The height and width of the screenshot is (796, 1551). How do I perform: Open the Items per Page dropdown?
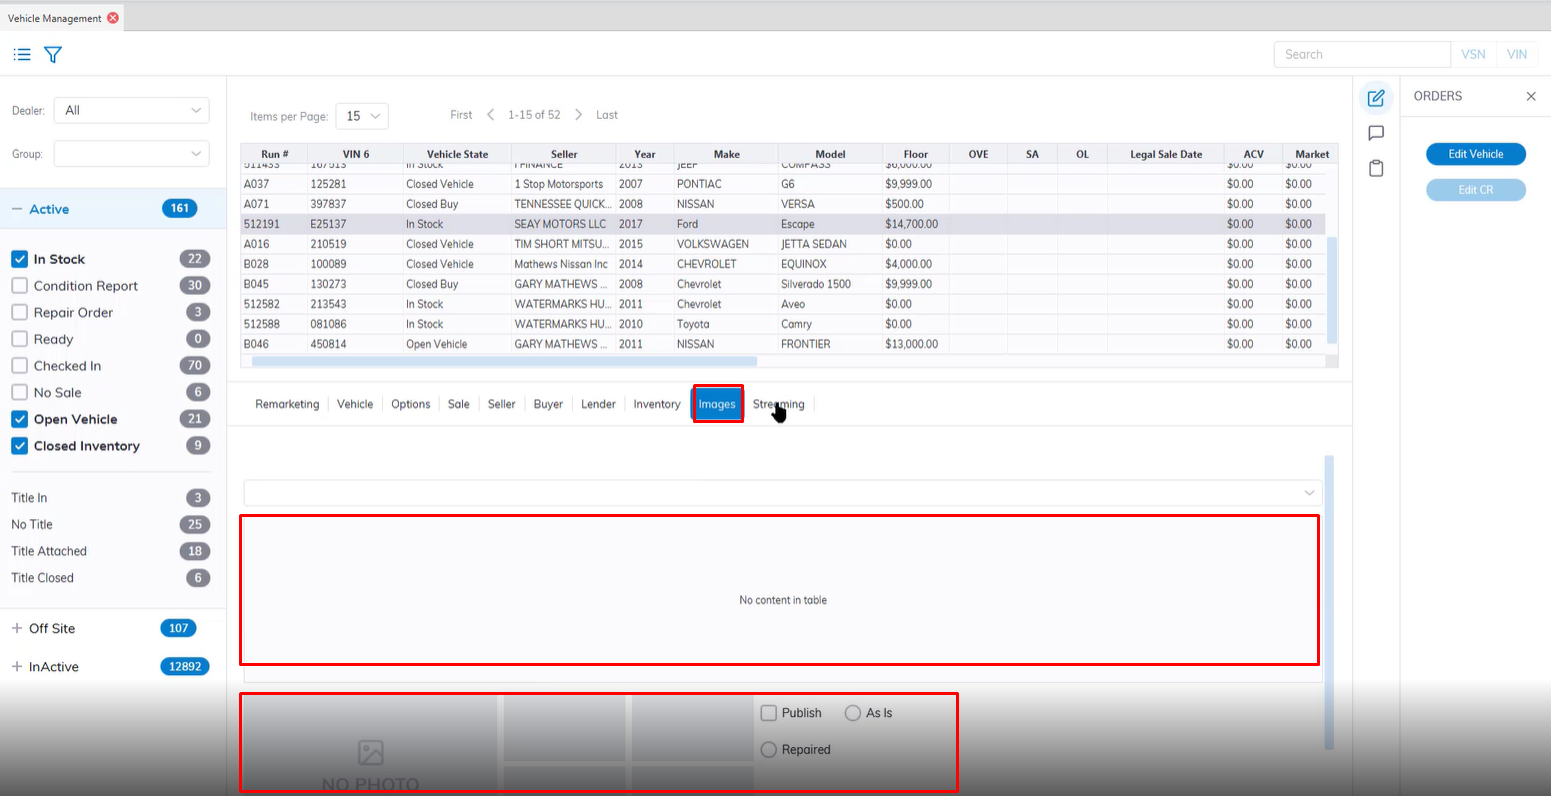pyautogui.click(x=362, y=116)
